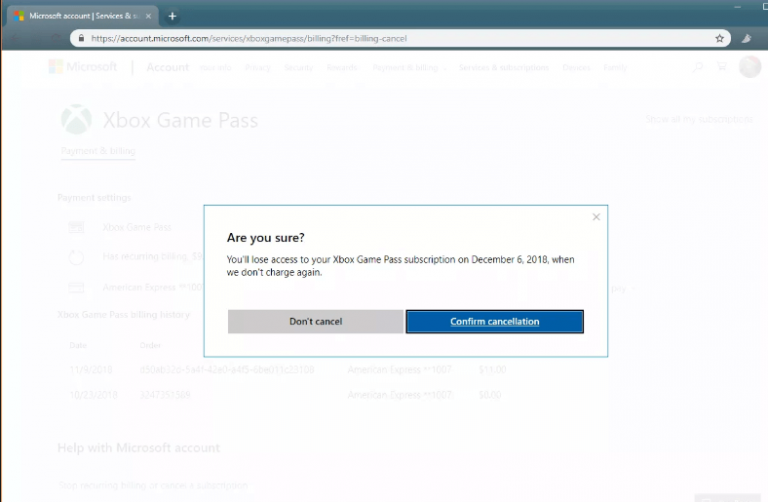Open the Family menu item
The image size is (768, 502).
click(x=615, y=68)
